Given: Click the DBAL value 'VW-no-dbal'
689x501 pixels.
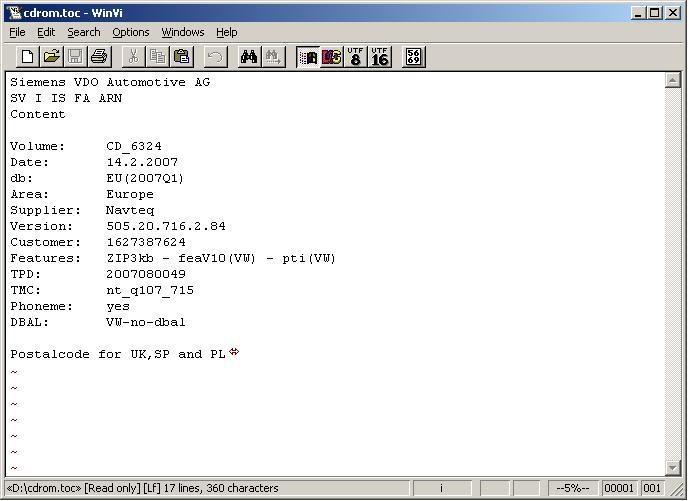Looking at the screenshot, I should 146,323.
